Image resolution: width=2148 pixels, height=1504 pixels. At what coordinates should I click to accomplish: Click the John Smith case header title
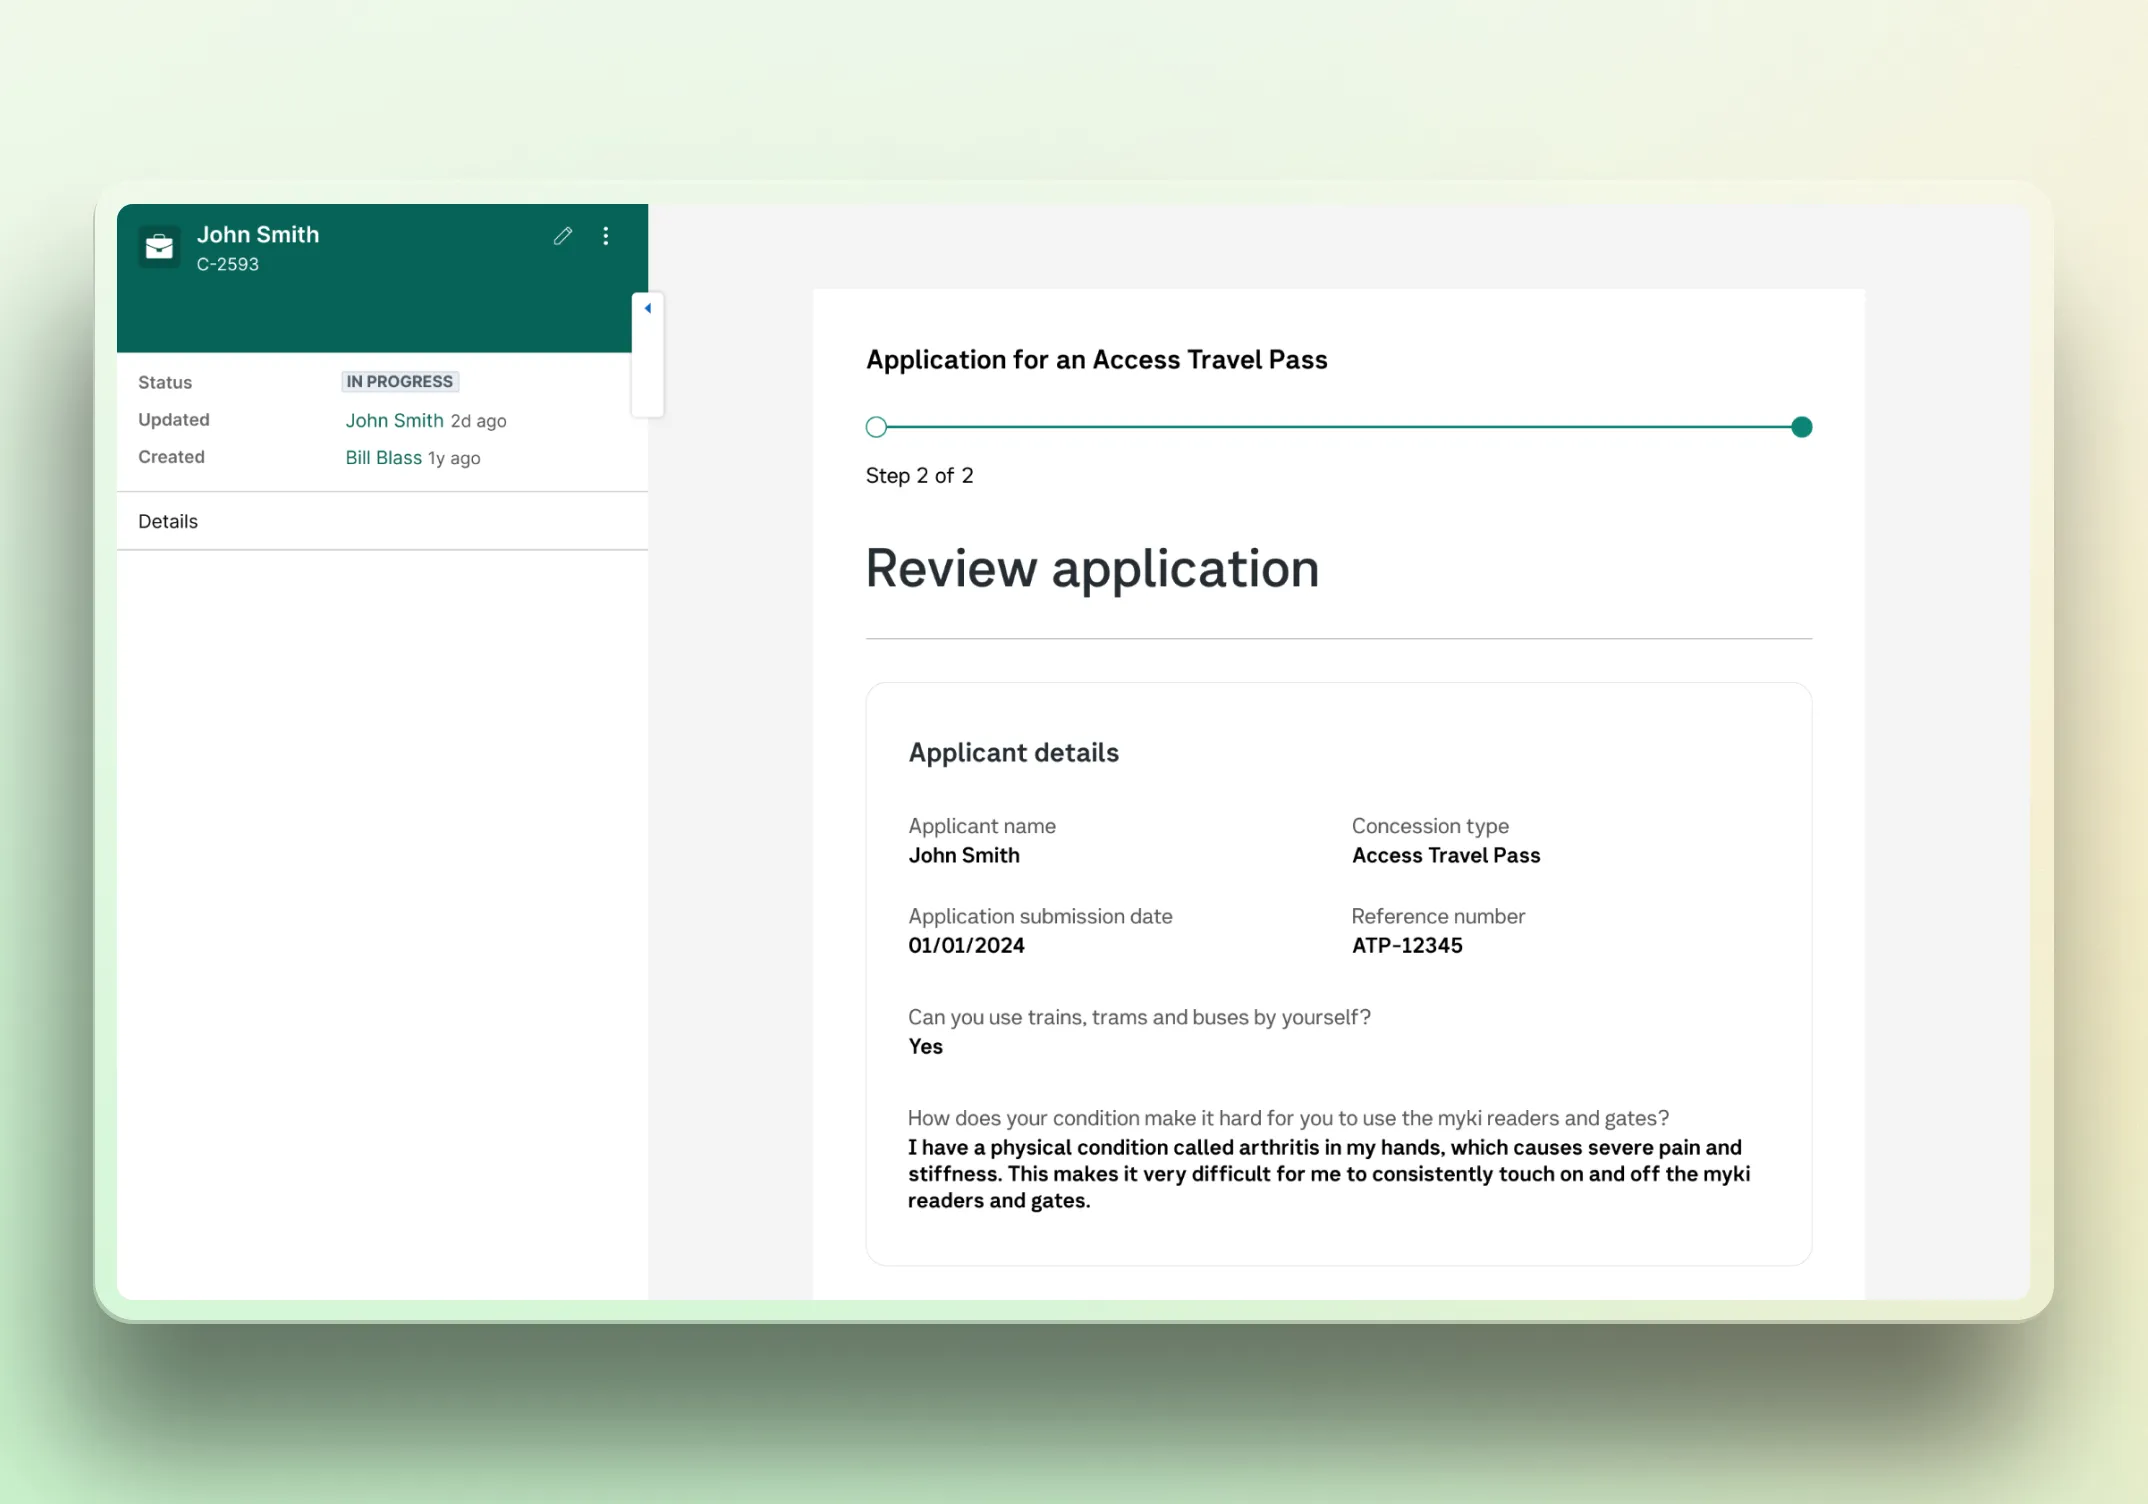(x=258, y=235)
